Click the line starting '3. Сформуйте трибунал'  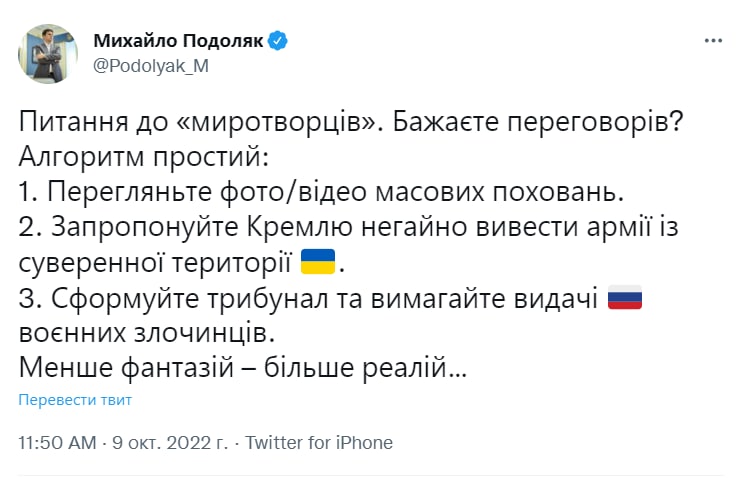(x=308, y=299)
